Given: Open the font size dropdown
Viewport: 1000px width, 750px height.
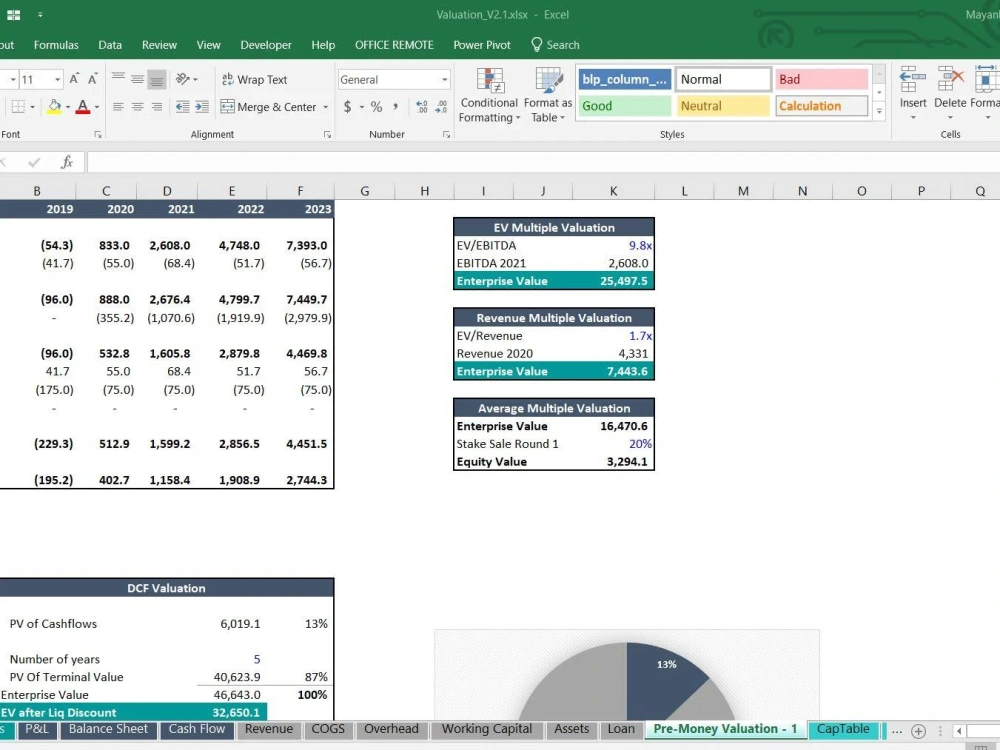Looking at the screenshot, I should [56, 79].
